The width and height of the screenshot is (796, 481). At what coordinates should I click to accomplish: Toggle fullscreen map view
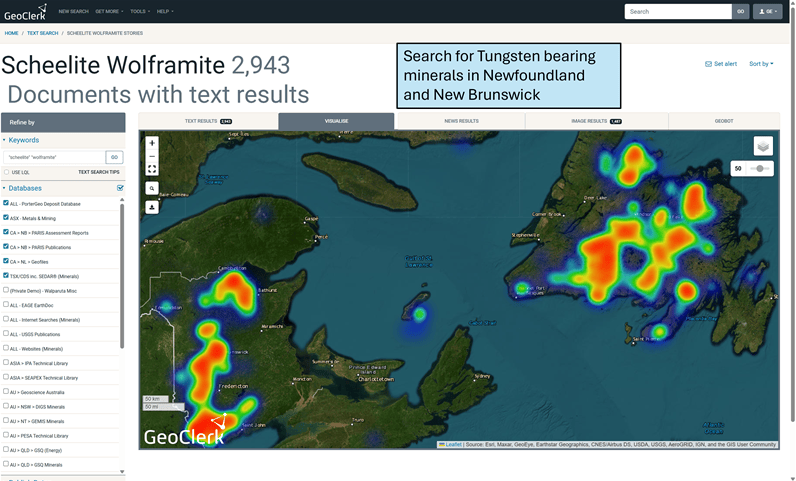(152, 169)
